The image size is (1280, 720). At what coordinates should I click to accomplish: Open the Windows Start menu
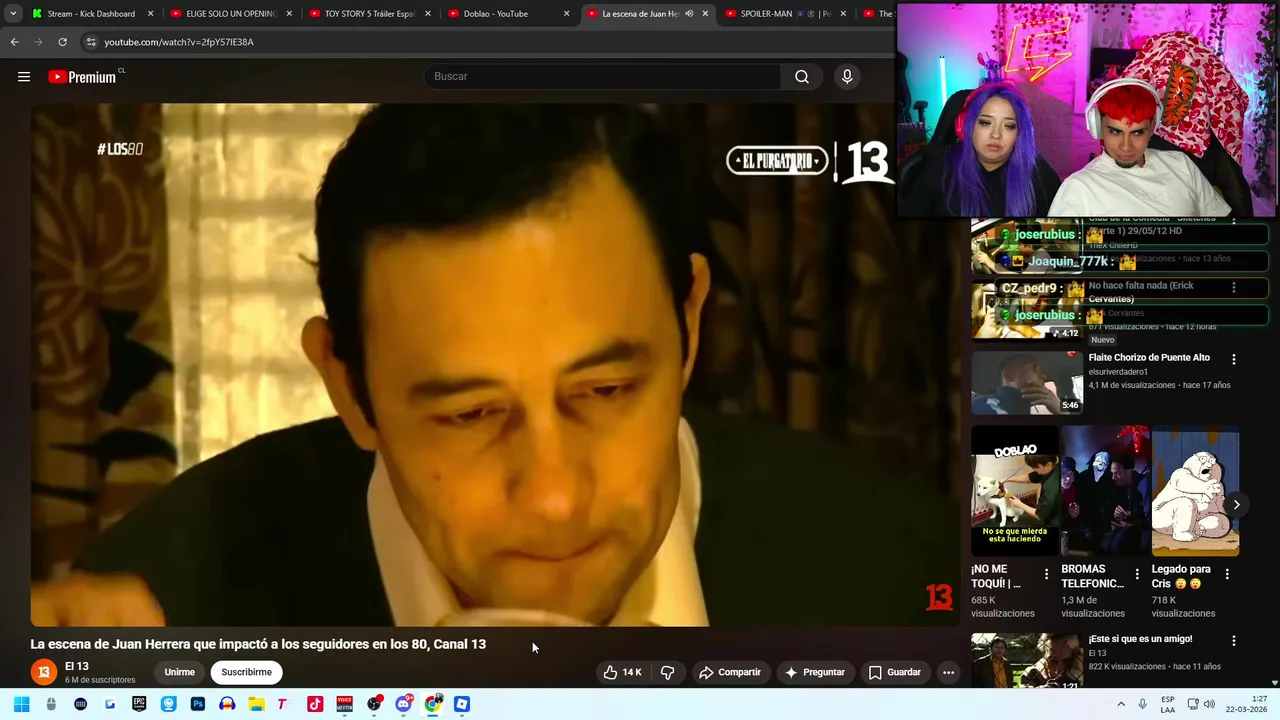tap(21, 704)
